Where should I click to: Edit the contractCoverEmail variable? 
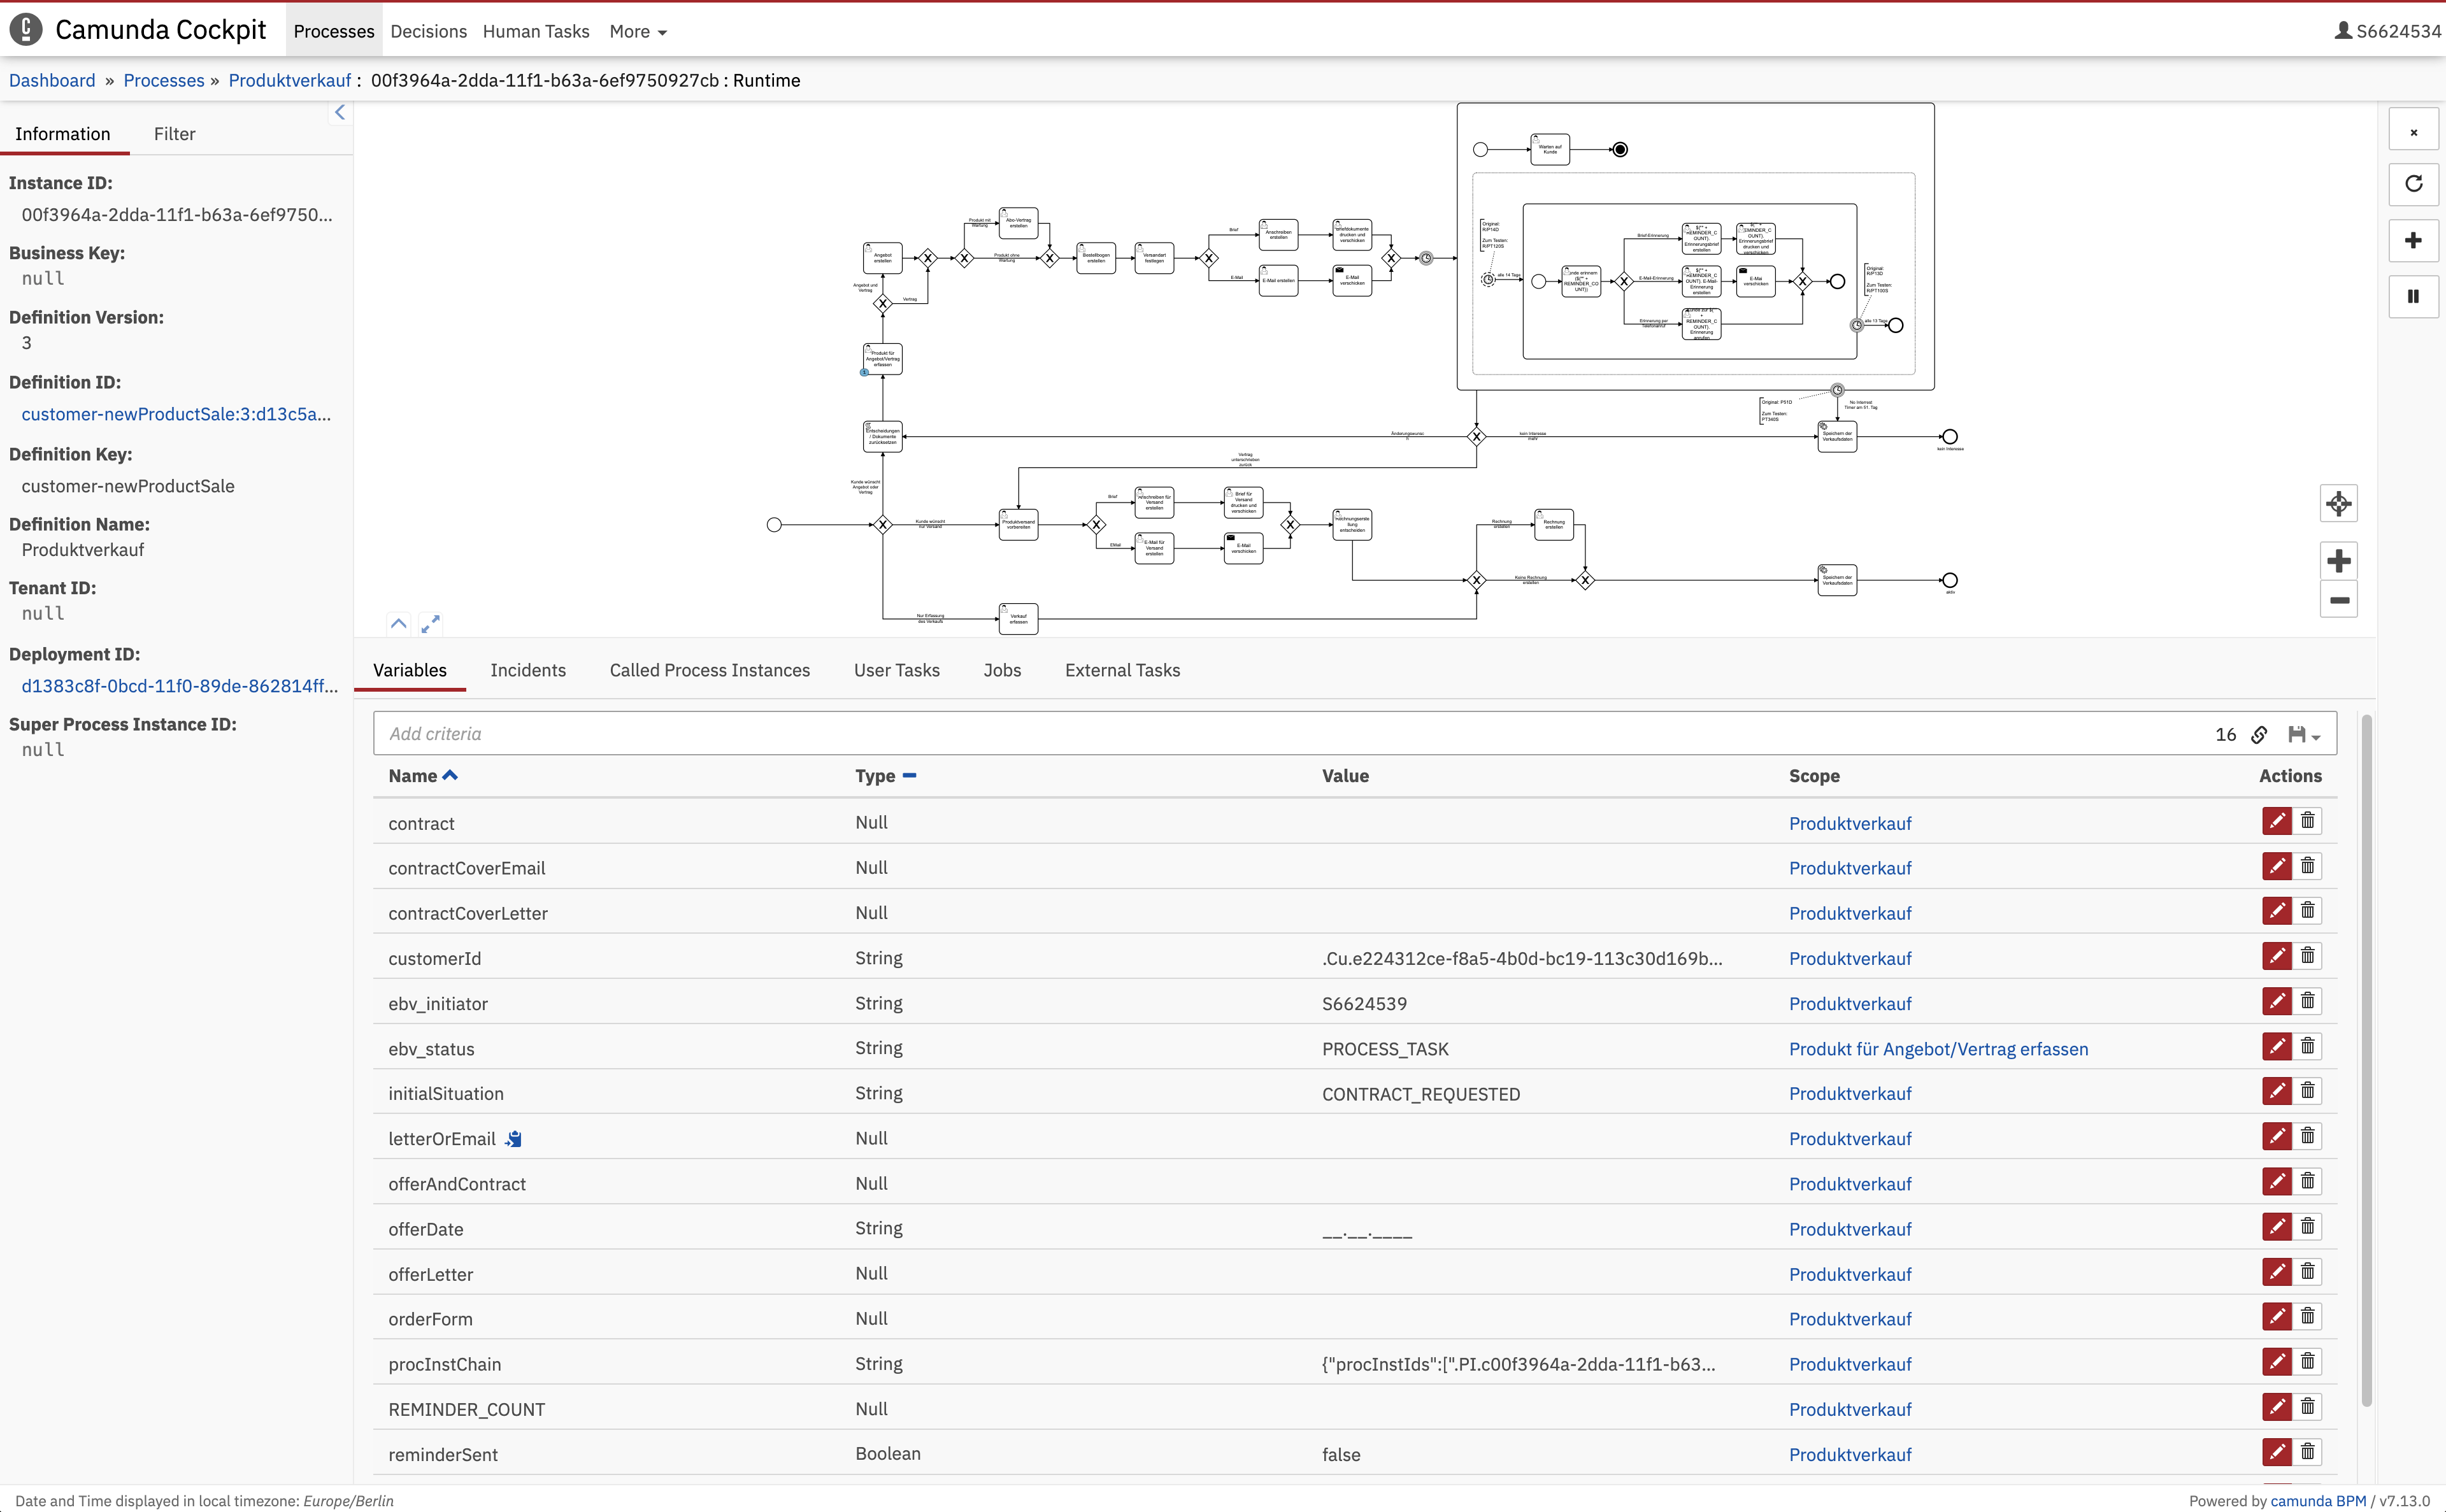pyautogui.click(x=2277, y=866)
